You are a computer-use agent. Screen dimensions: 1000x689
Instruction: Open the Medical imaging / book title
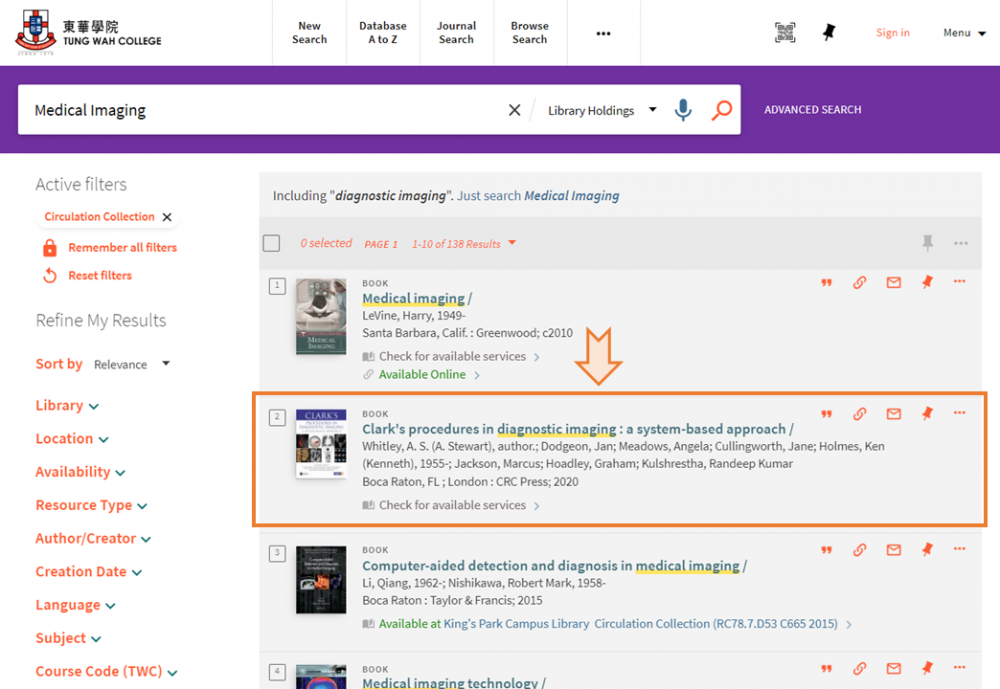coord(417,299)
